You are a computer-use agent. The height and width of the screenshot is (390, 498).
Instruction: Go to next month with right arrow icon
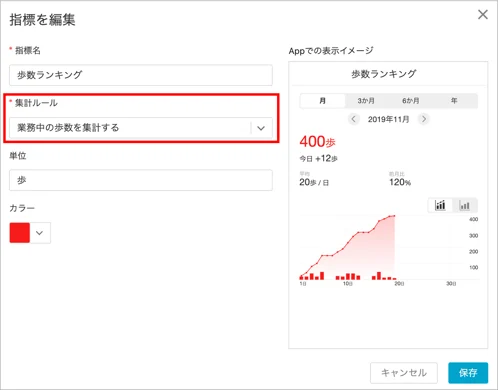click(424, 119)
